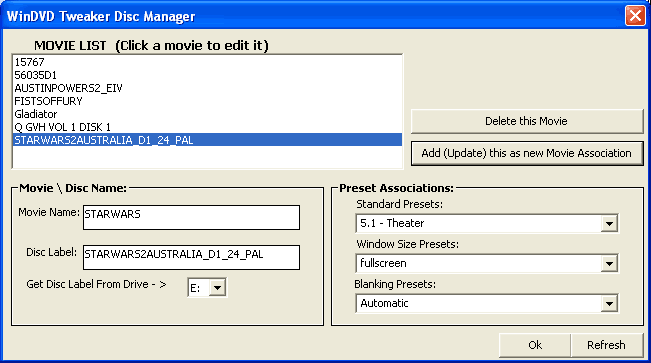Expand Standard Presets dropdown arrow
Image resolution: width=651 pixels, height=363 pixels.
point(609,223)
